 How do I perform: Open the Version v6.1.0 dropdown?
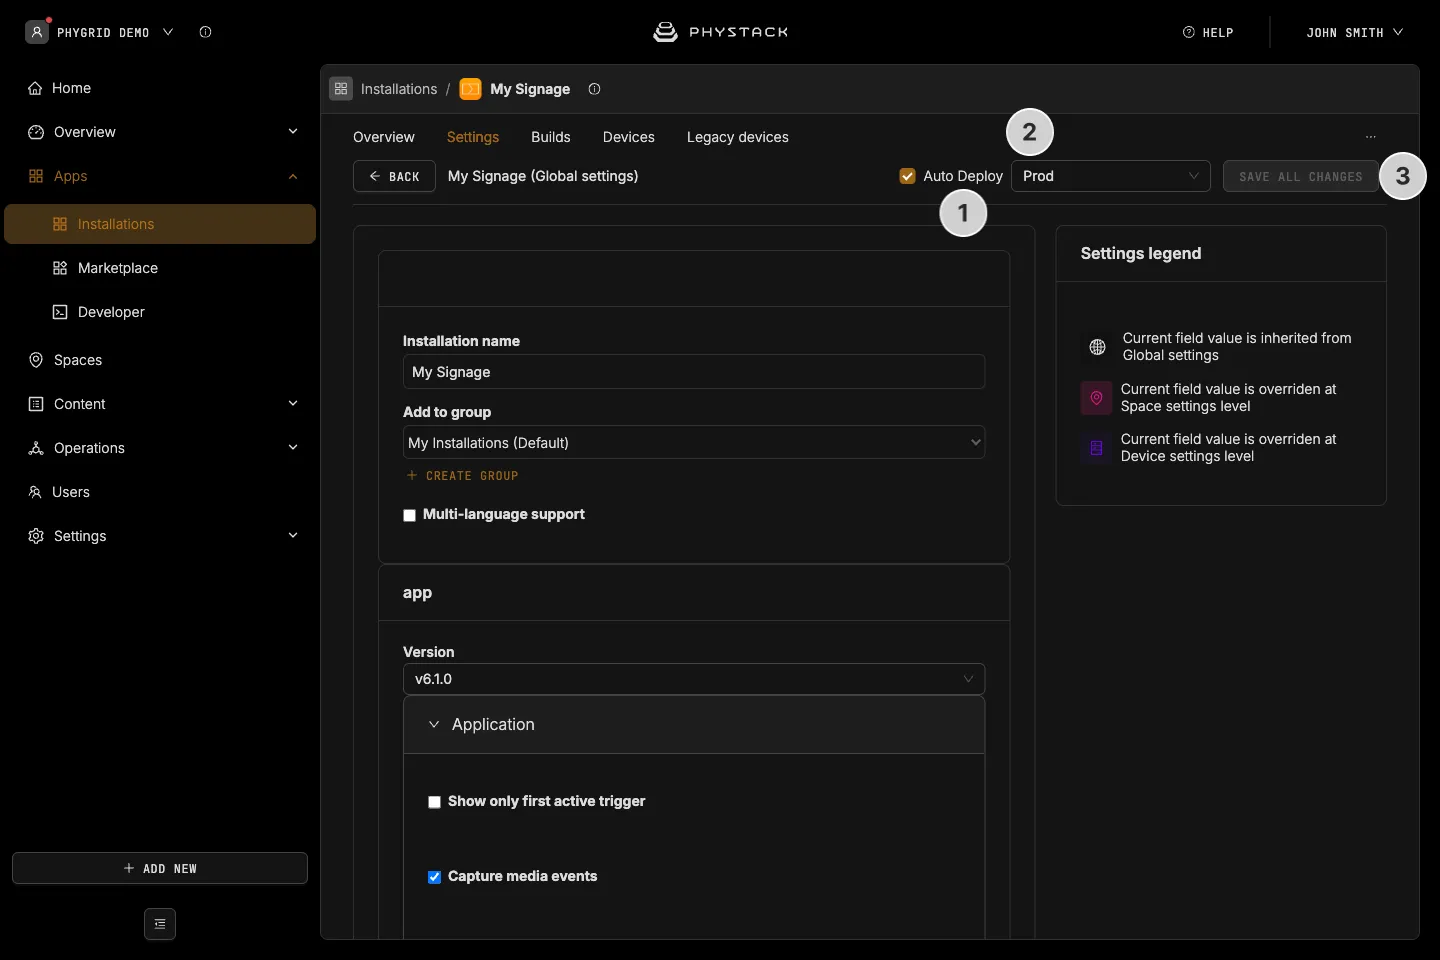click(694, 679)
